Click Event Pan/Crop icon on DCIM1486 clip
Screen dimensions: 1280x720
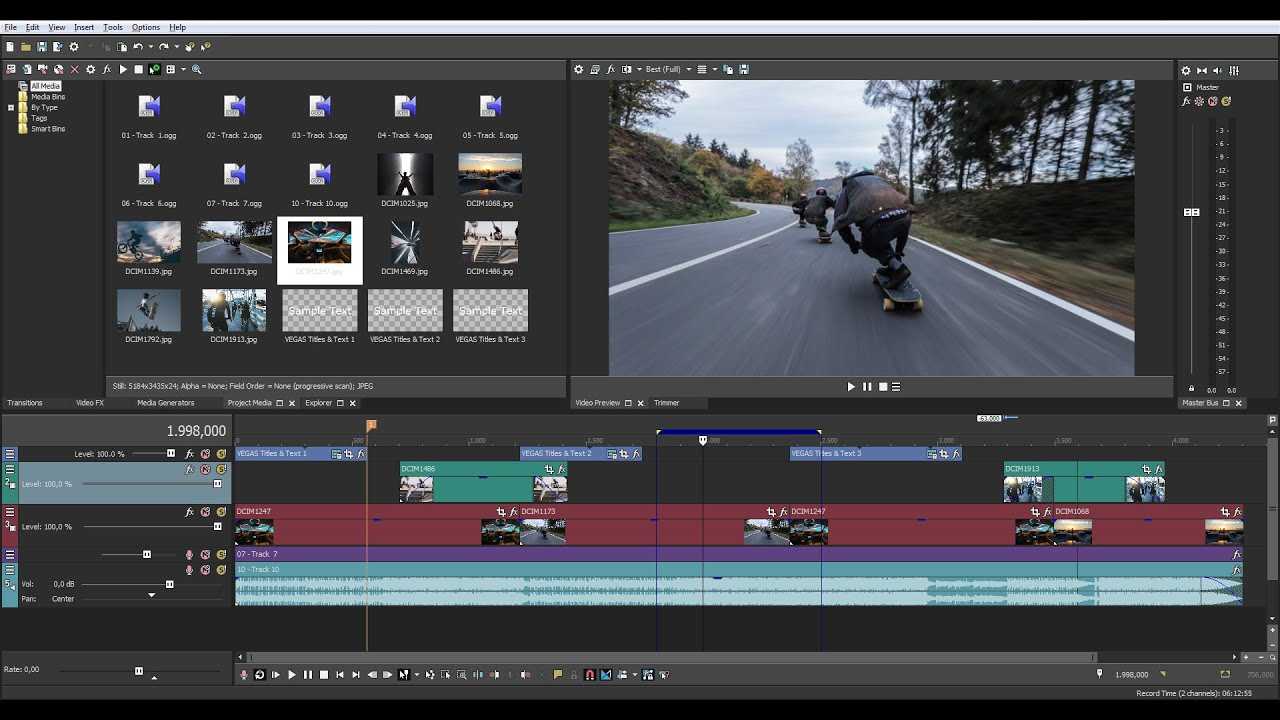(549, 469)
